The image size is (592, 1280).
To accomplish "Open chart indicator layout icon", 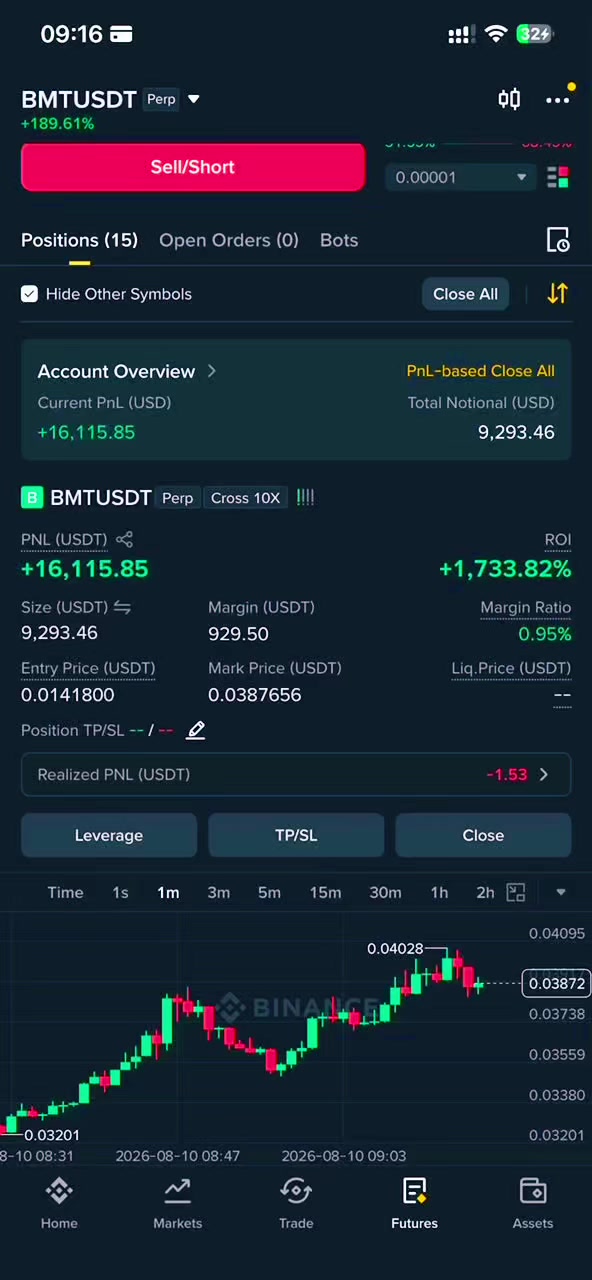I will pos(516,892).
